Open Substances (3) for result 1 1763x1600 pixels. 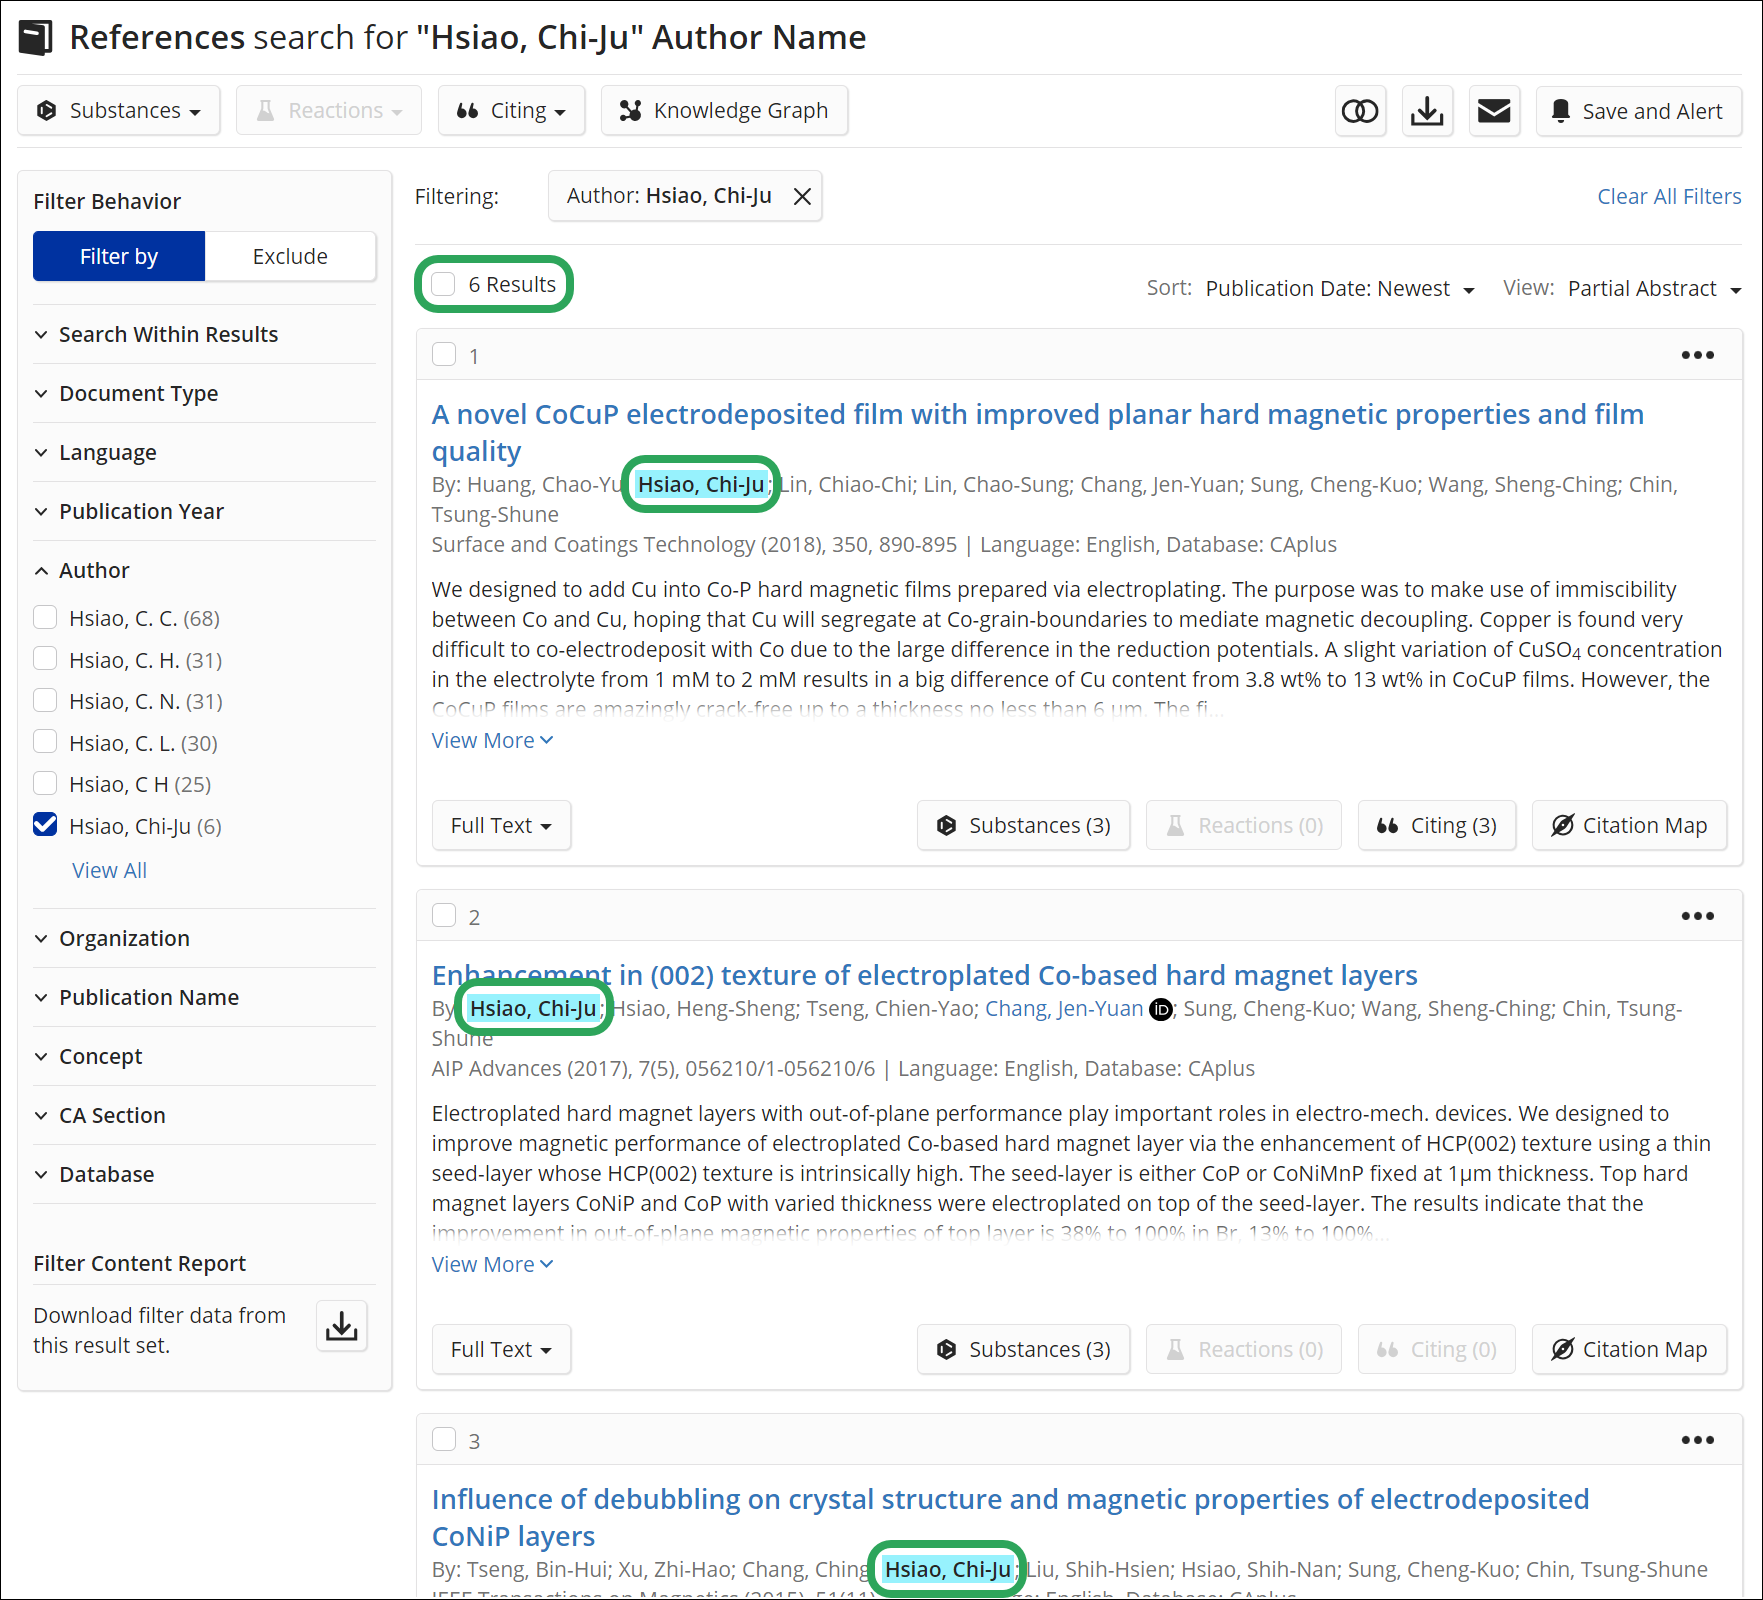[1024, 825]
